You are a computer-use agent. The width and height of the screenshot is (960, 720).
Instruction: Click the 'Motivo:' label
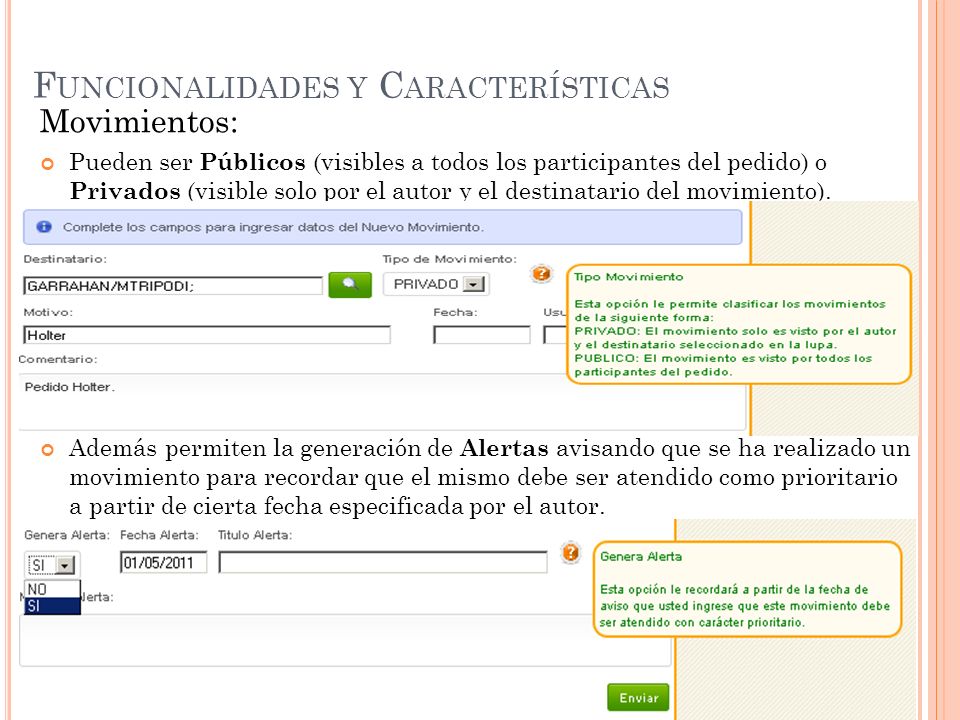(48, 312)
